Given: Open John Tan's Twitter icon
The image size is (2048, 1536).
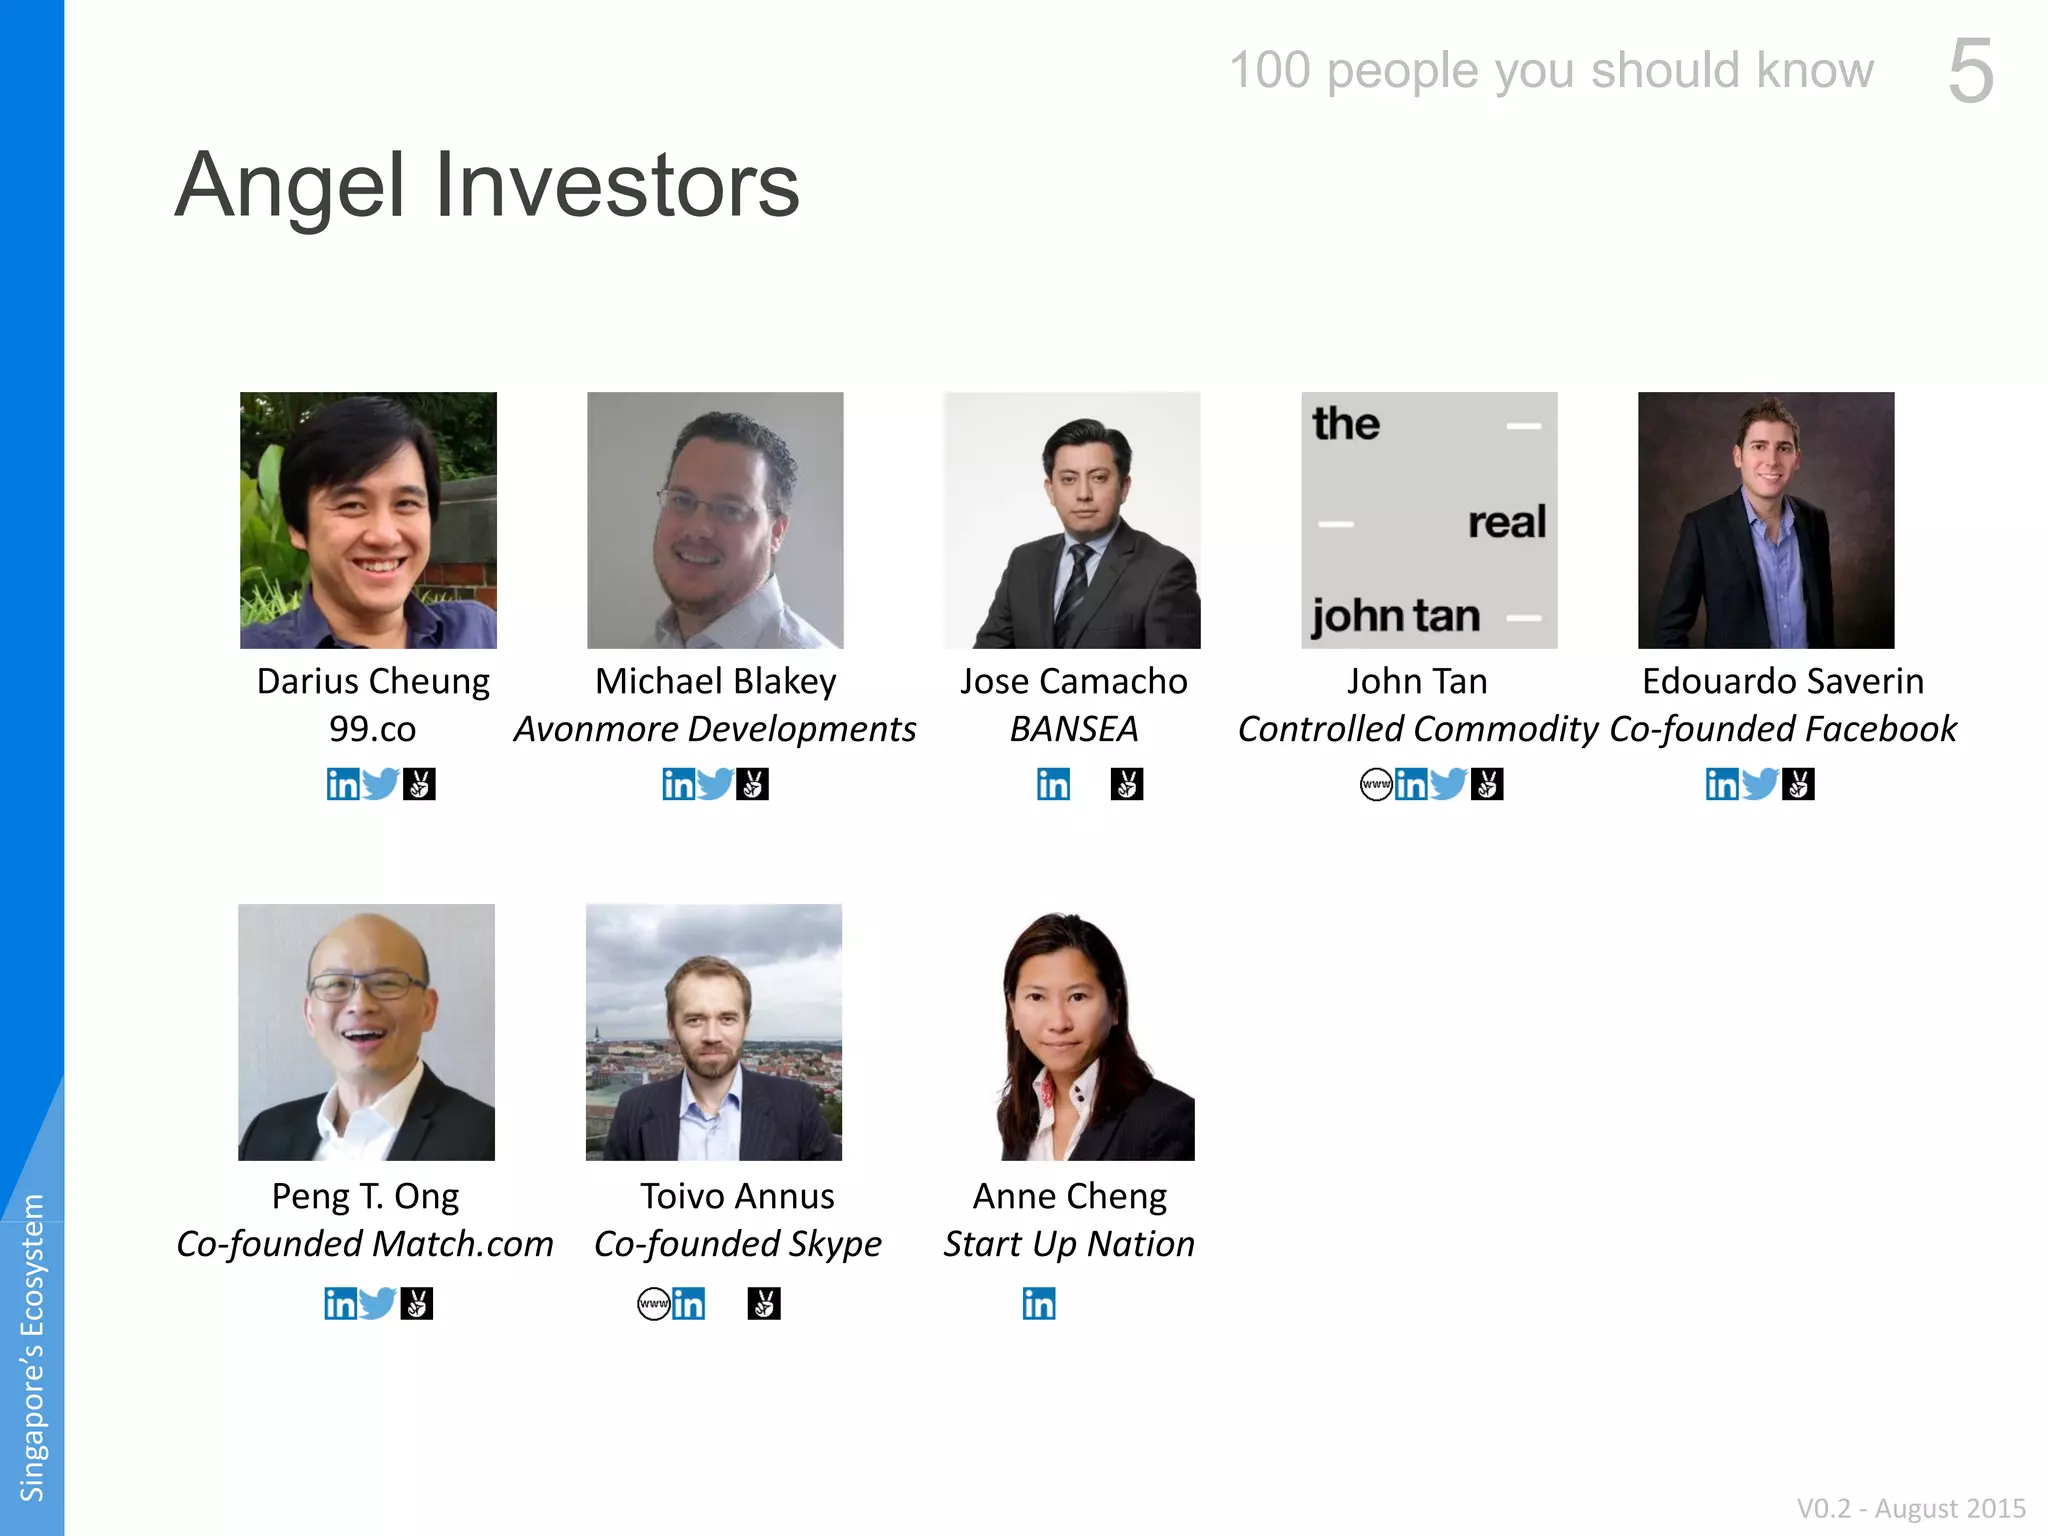Looking at the screenshot, I should coord(1449,784).
